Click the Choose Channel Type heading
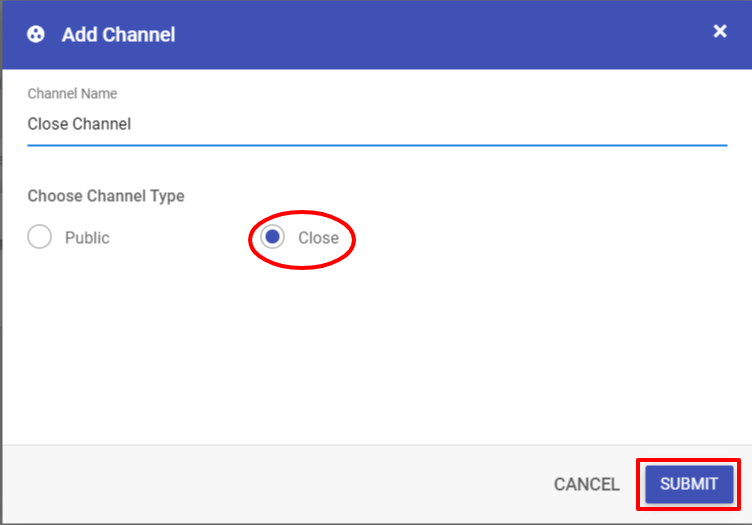The height and width of the screenshot is (525, 752). coord(106,196)
